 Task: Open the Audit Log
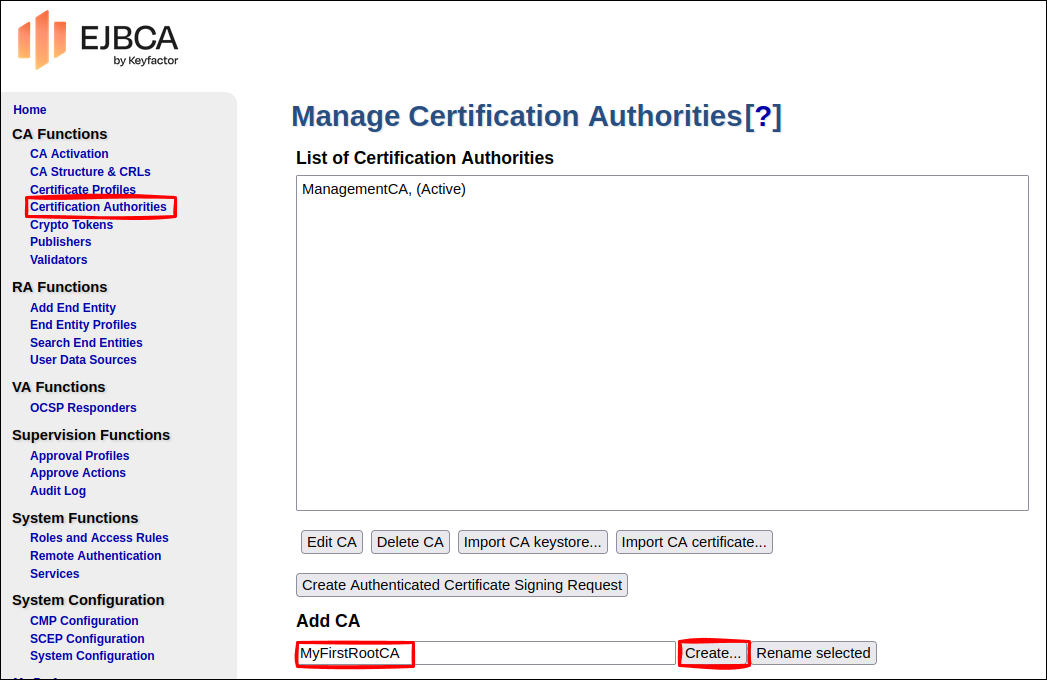point(58,491)
